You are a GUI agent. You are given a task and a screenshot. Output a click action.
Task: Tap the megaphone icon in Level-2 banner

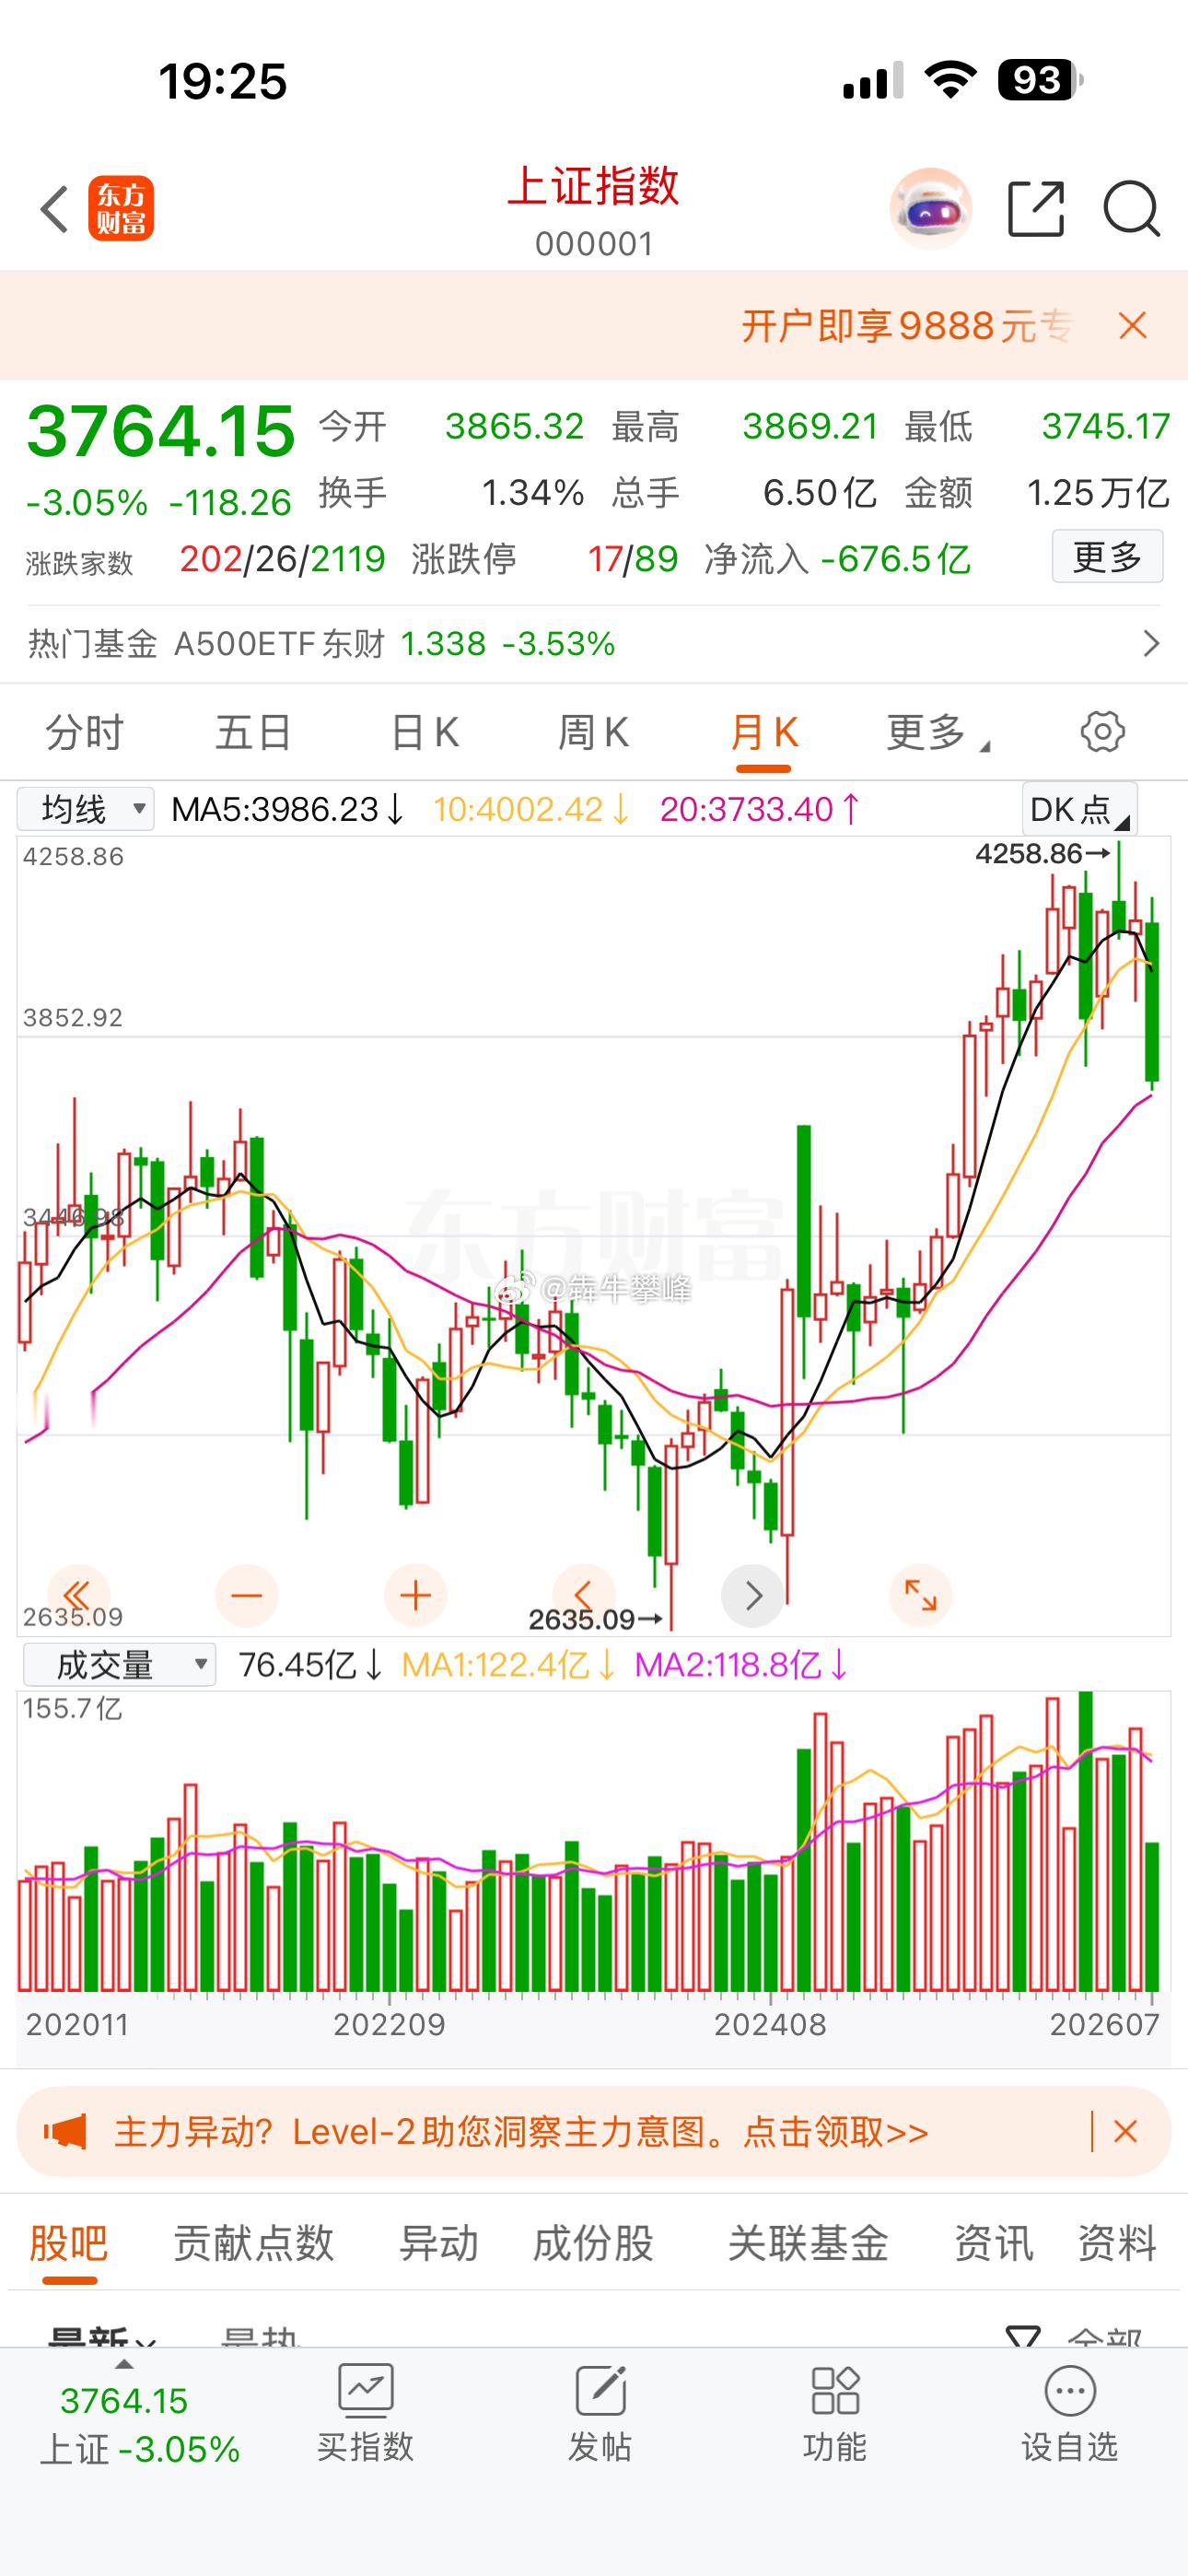tap(65, 2132)
